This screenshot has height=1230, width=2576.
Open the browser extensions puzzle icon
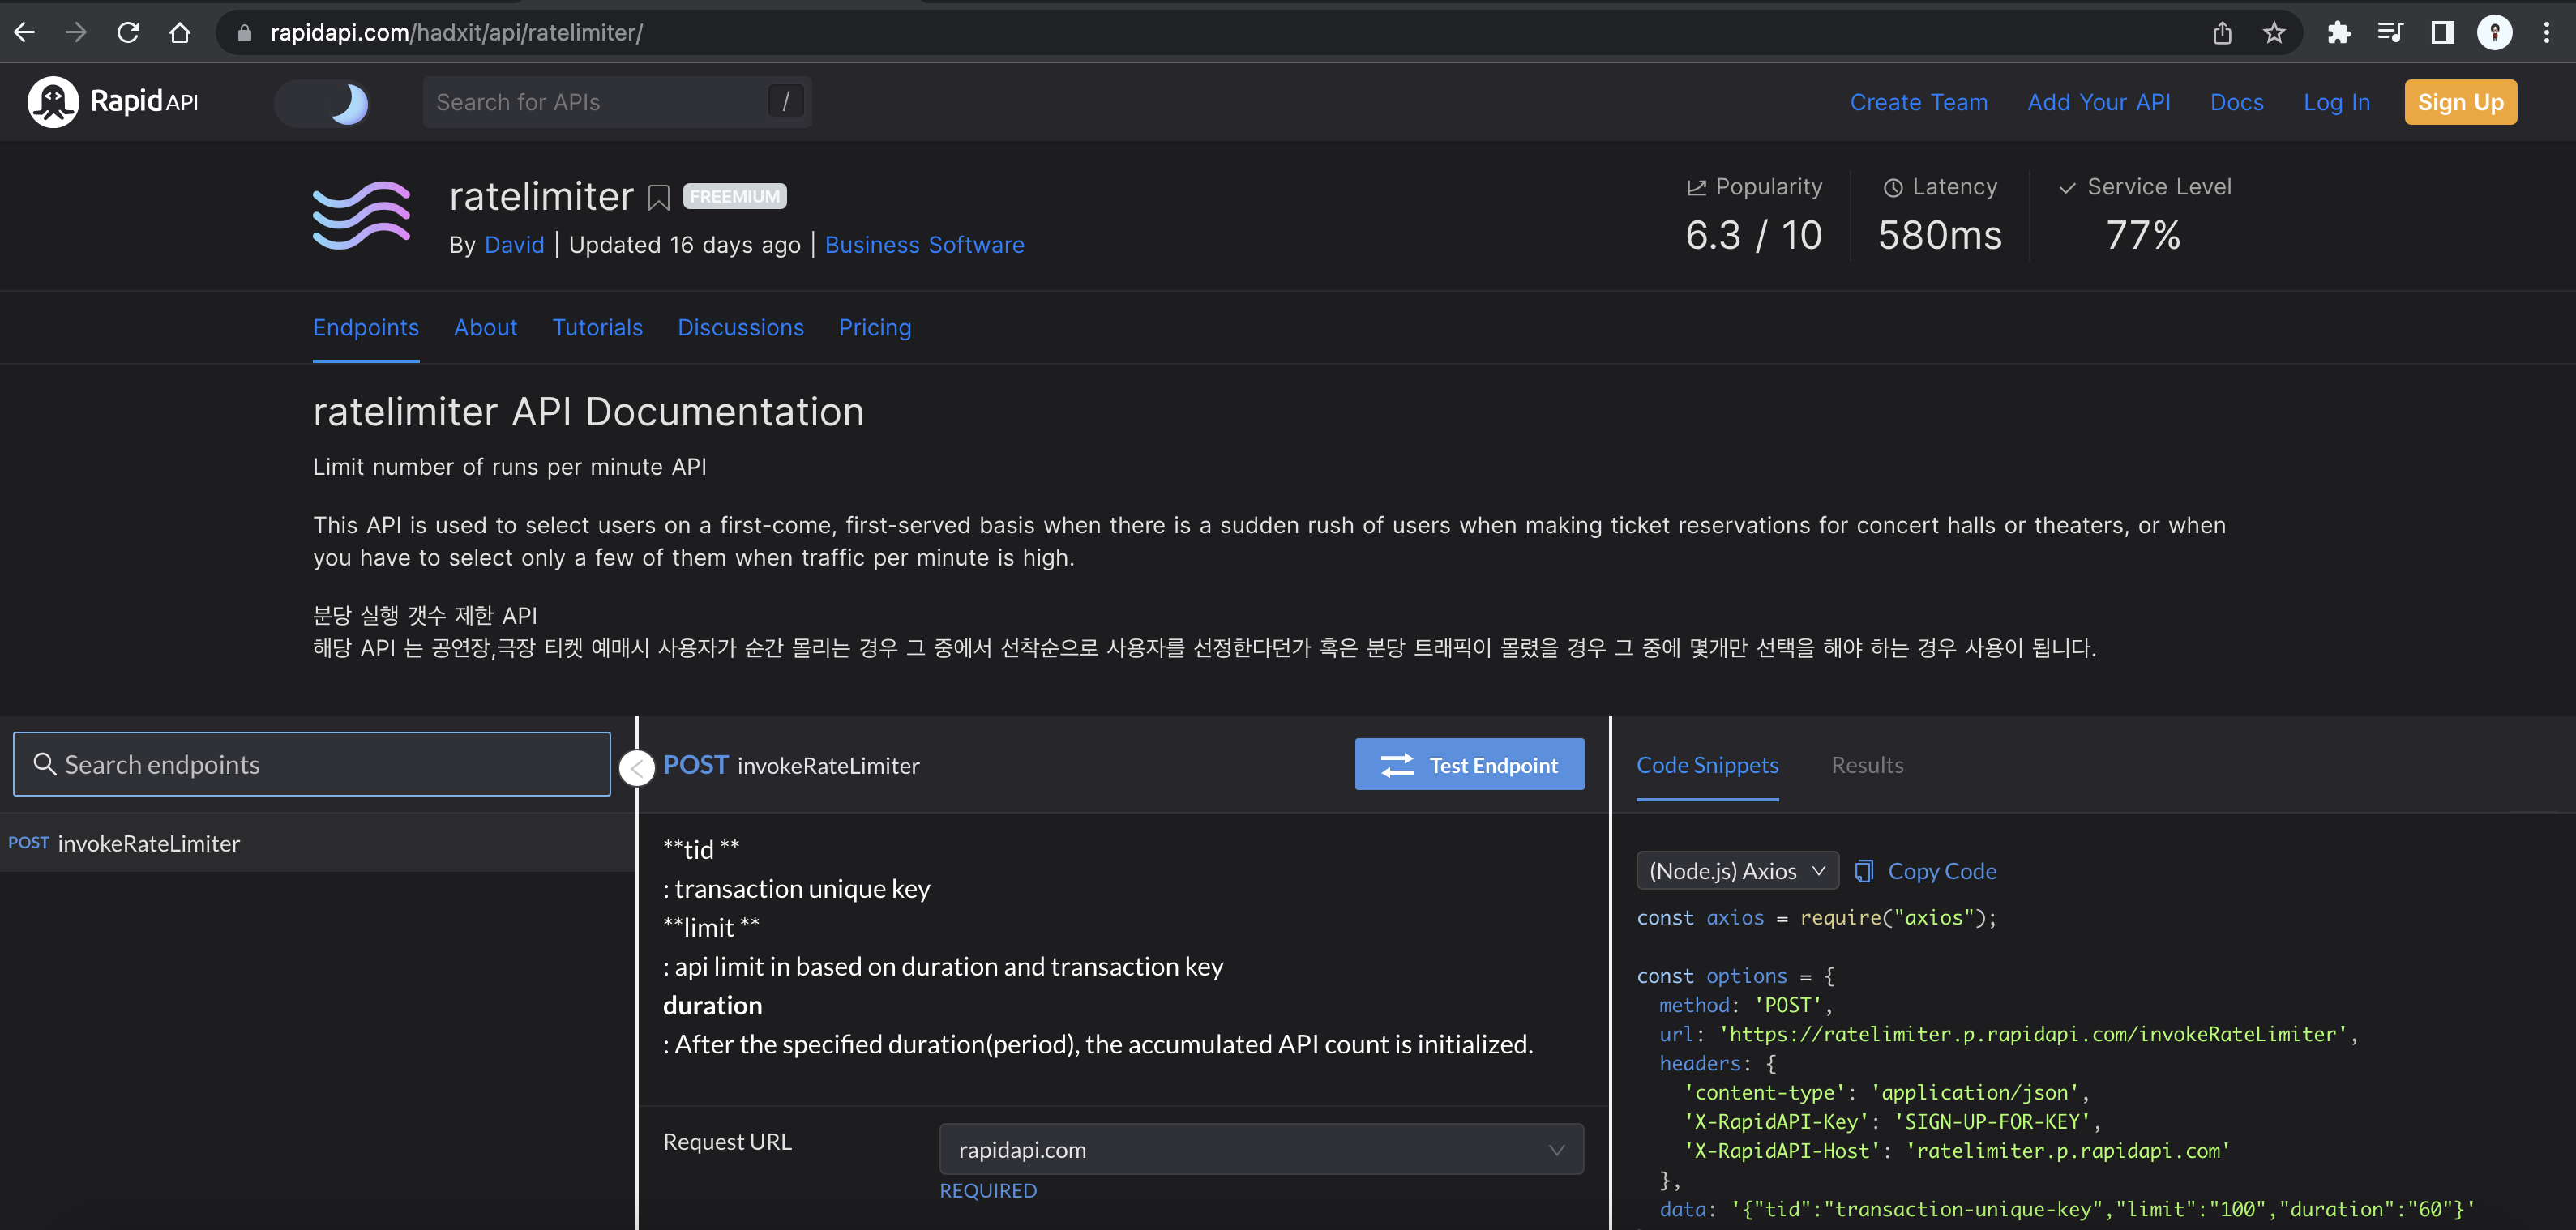(2338, 33)
